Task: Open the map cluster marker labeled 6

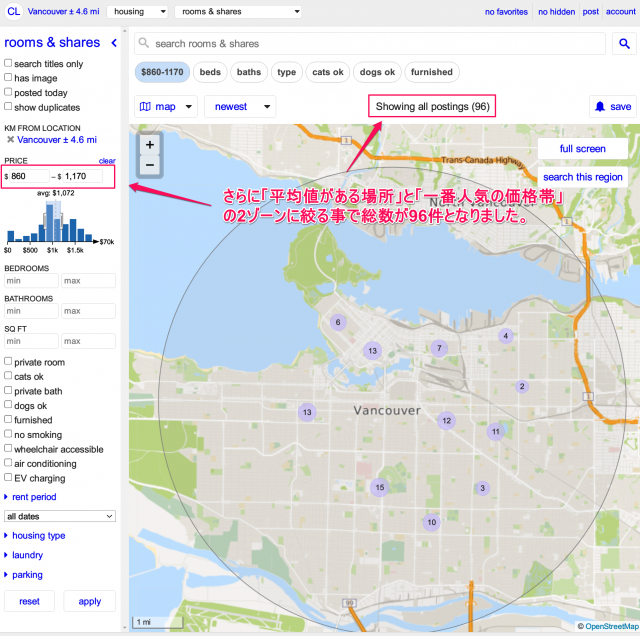Action: (338, 322)
